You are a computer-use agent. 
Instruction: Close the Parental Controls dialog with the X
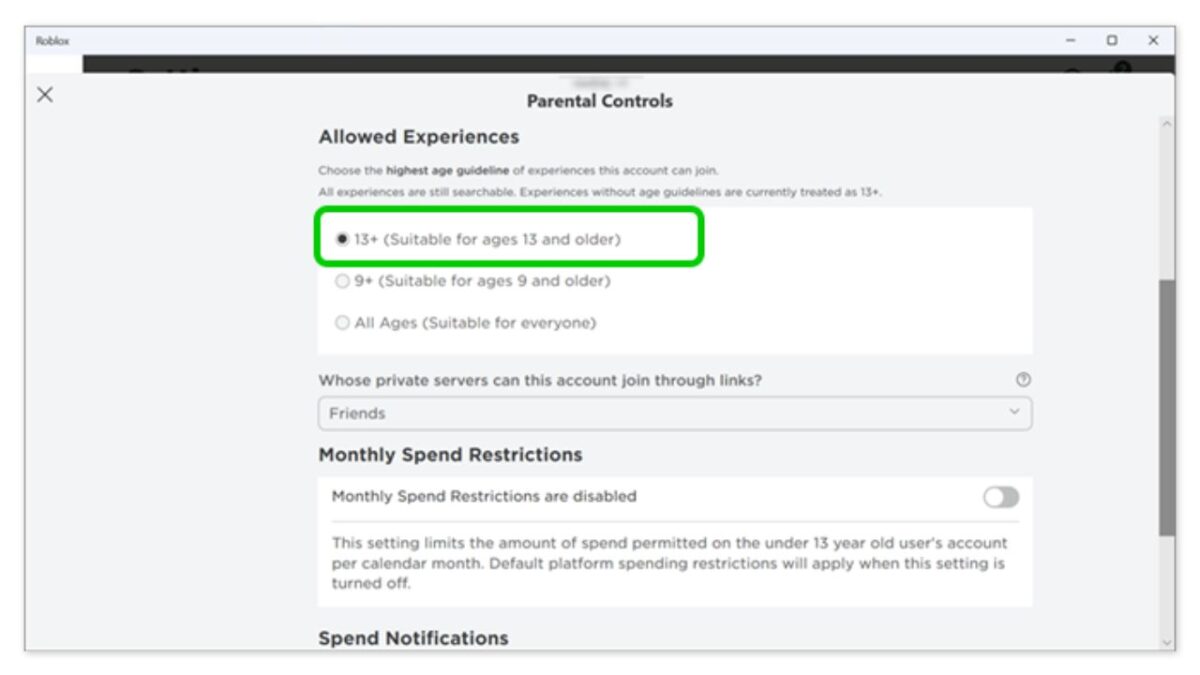pyautogui.click(x=44, y=96)
